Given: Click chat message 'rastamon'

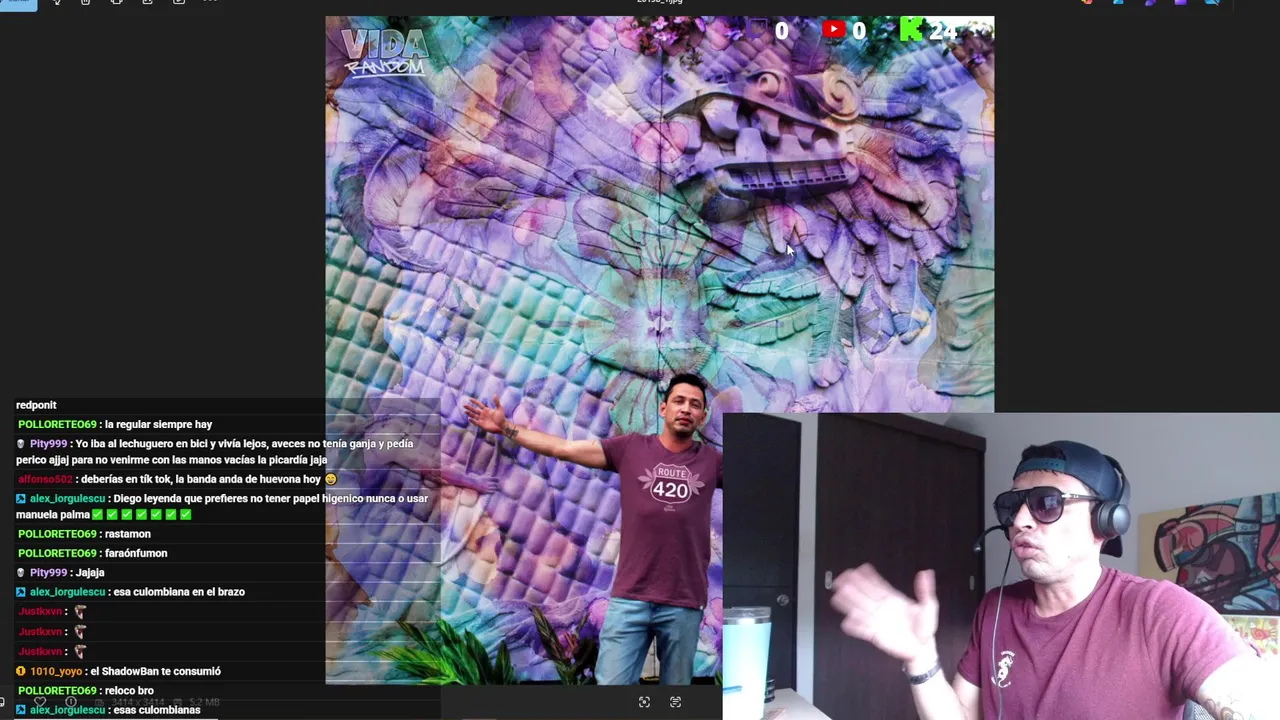Looking at the screenshot, I should (x=127, y=534).
